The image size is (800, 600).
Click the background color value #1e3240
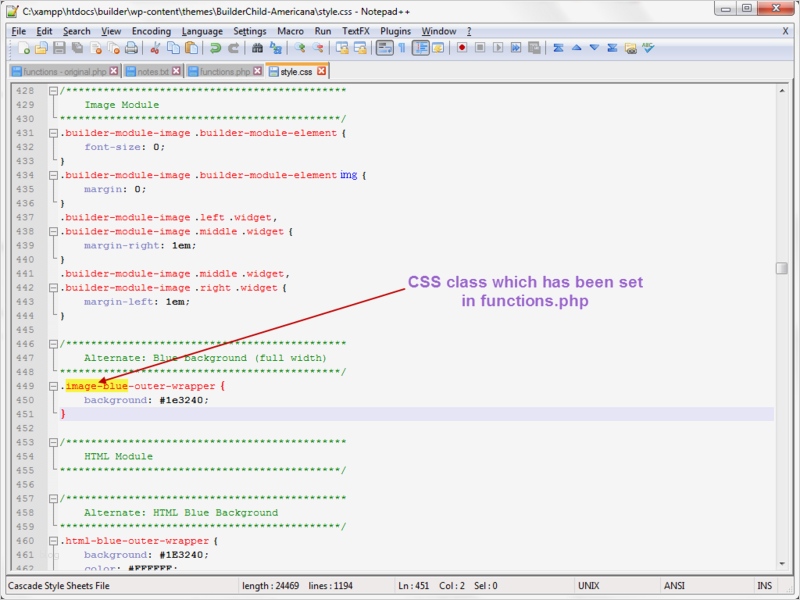pyautogui.click(x=181, y=400)
